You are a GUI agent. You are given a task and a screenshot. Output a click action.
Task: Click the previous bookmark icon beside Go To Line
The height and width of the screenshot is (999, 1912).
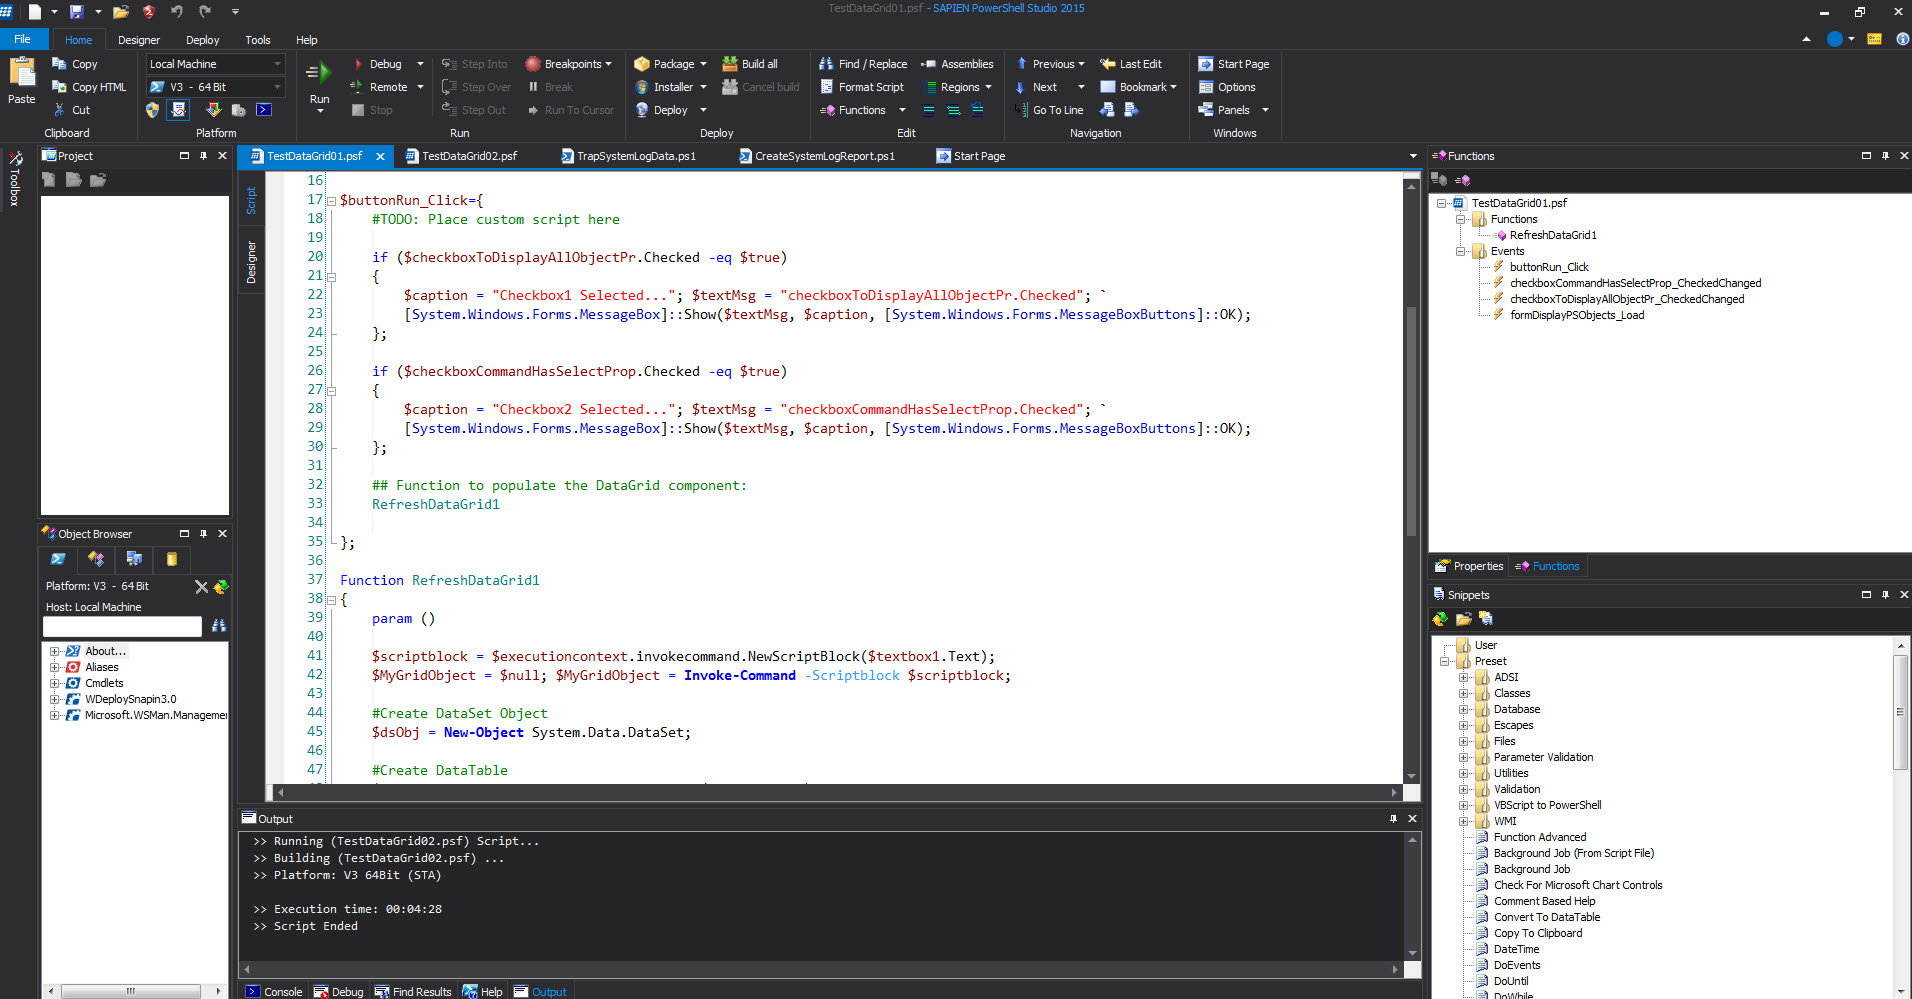[1107, 110]
